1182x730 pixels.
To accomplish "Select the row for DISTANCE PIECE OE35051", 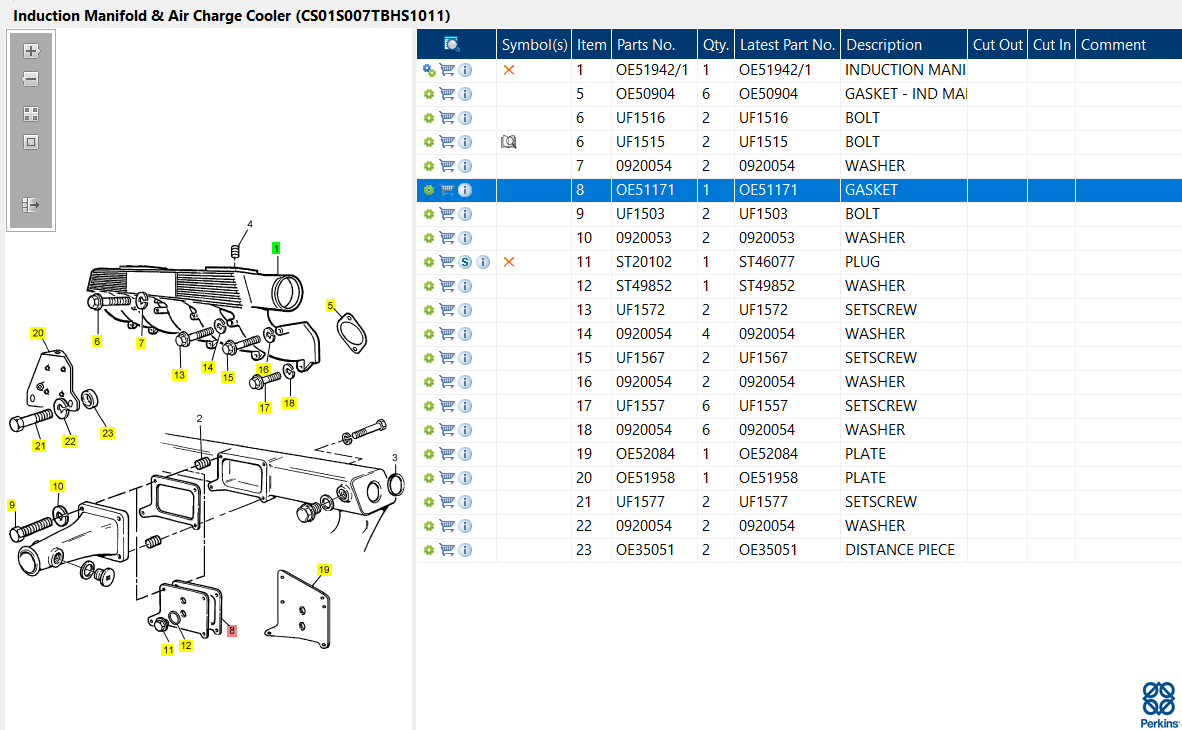I will pos(899,550).
